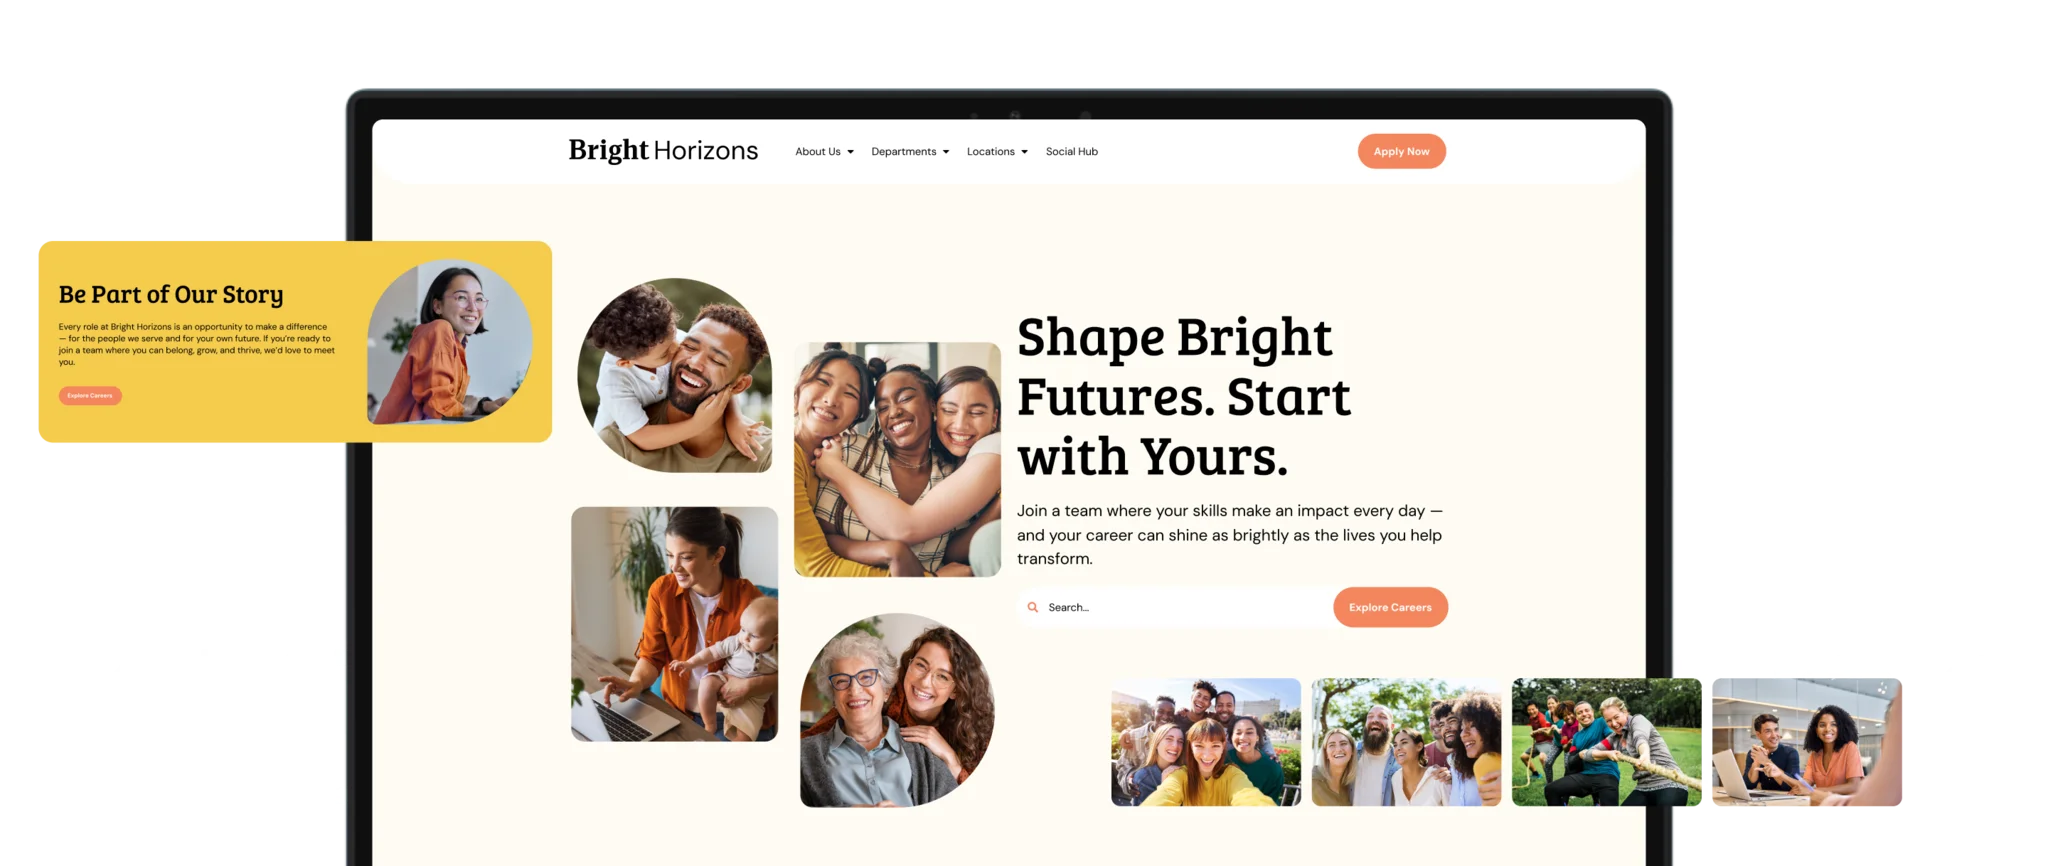Click the Be Part of Our Story heading
The width and height of the screenshot is (2048, 866).
coord(171,294)
